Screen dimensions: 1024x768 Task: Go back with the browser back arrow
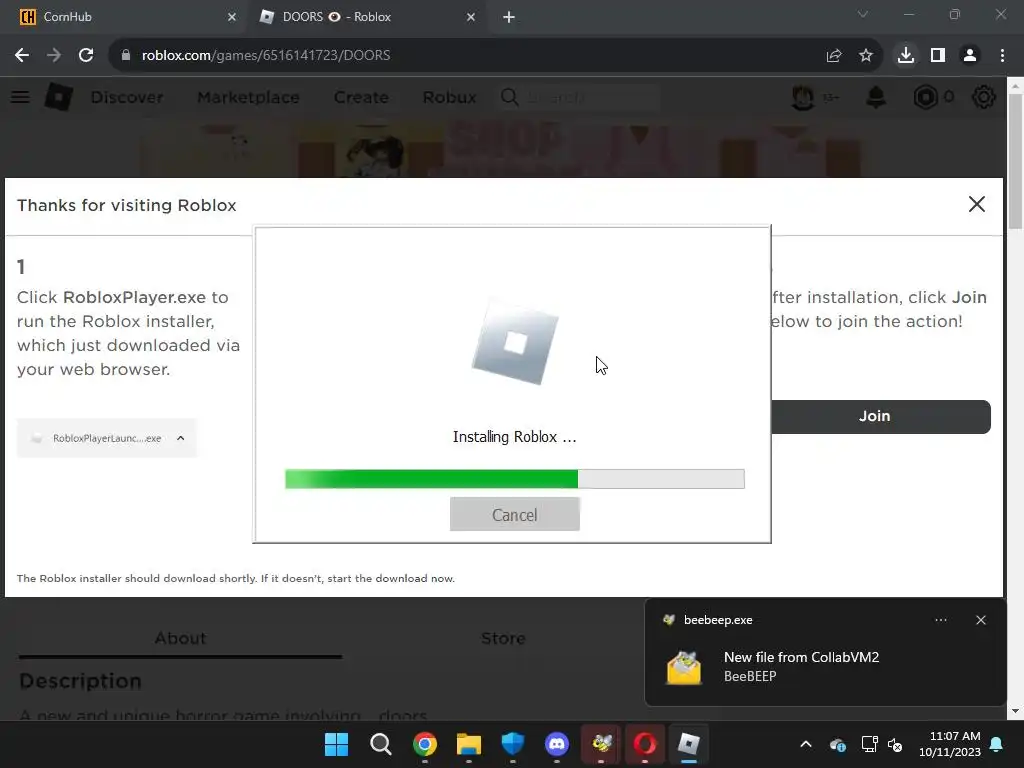pos(22,56)
